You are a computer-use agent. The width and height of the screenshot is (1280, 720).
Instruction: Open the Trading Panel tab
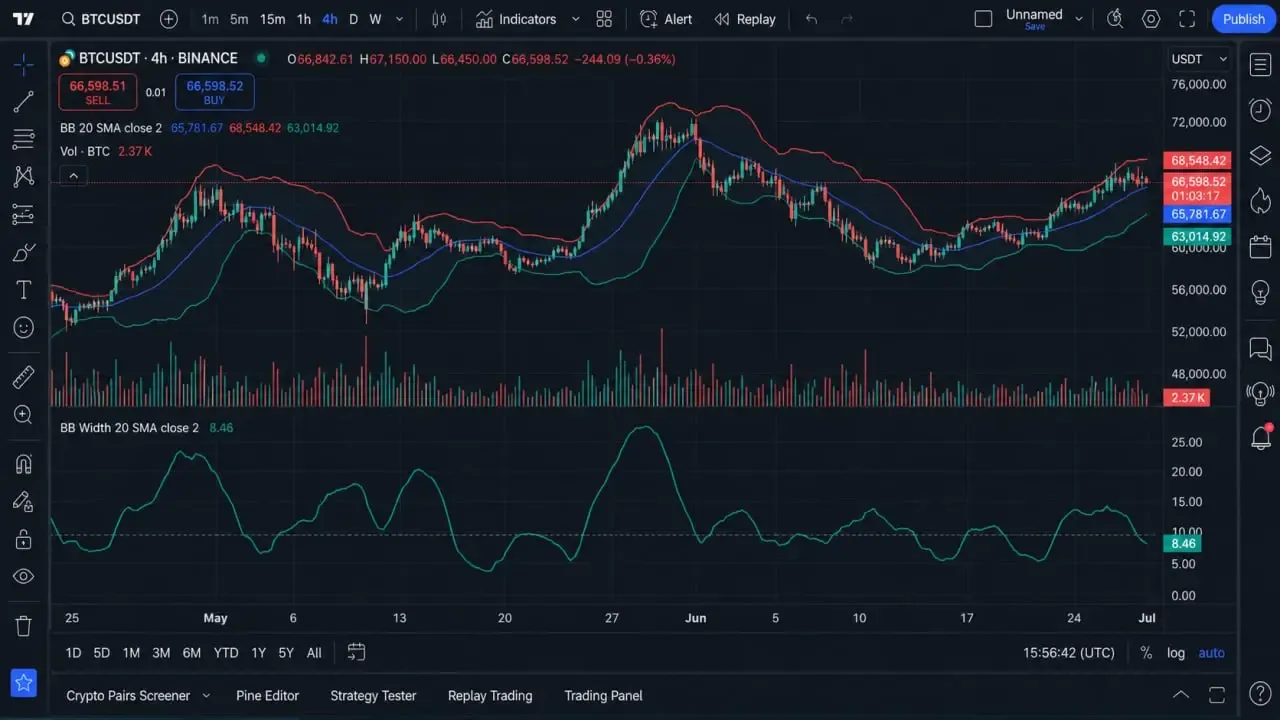tap(603, 695)
